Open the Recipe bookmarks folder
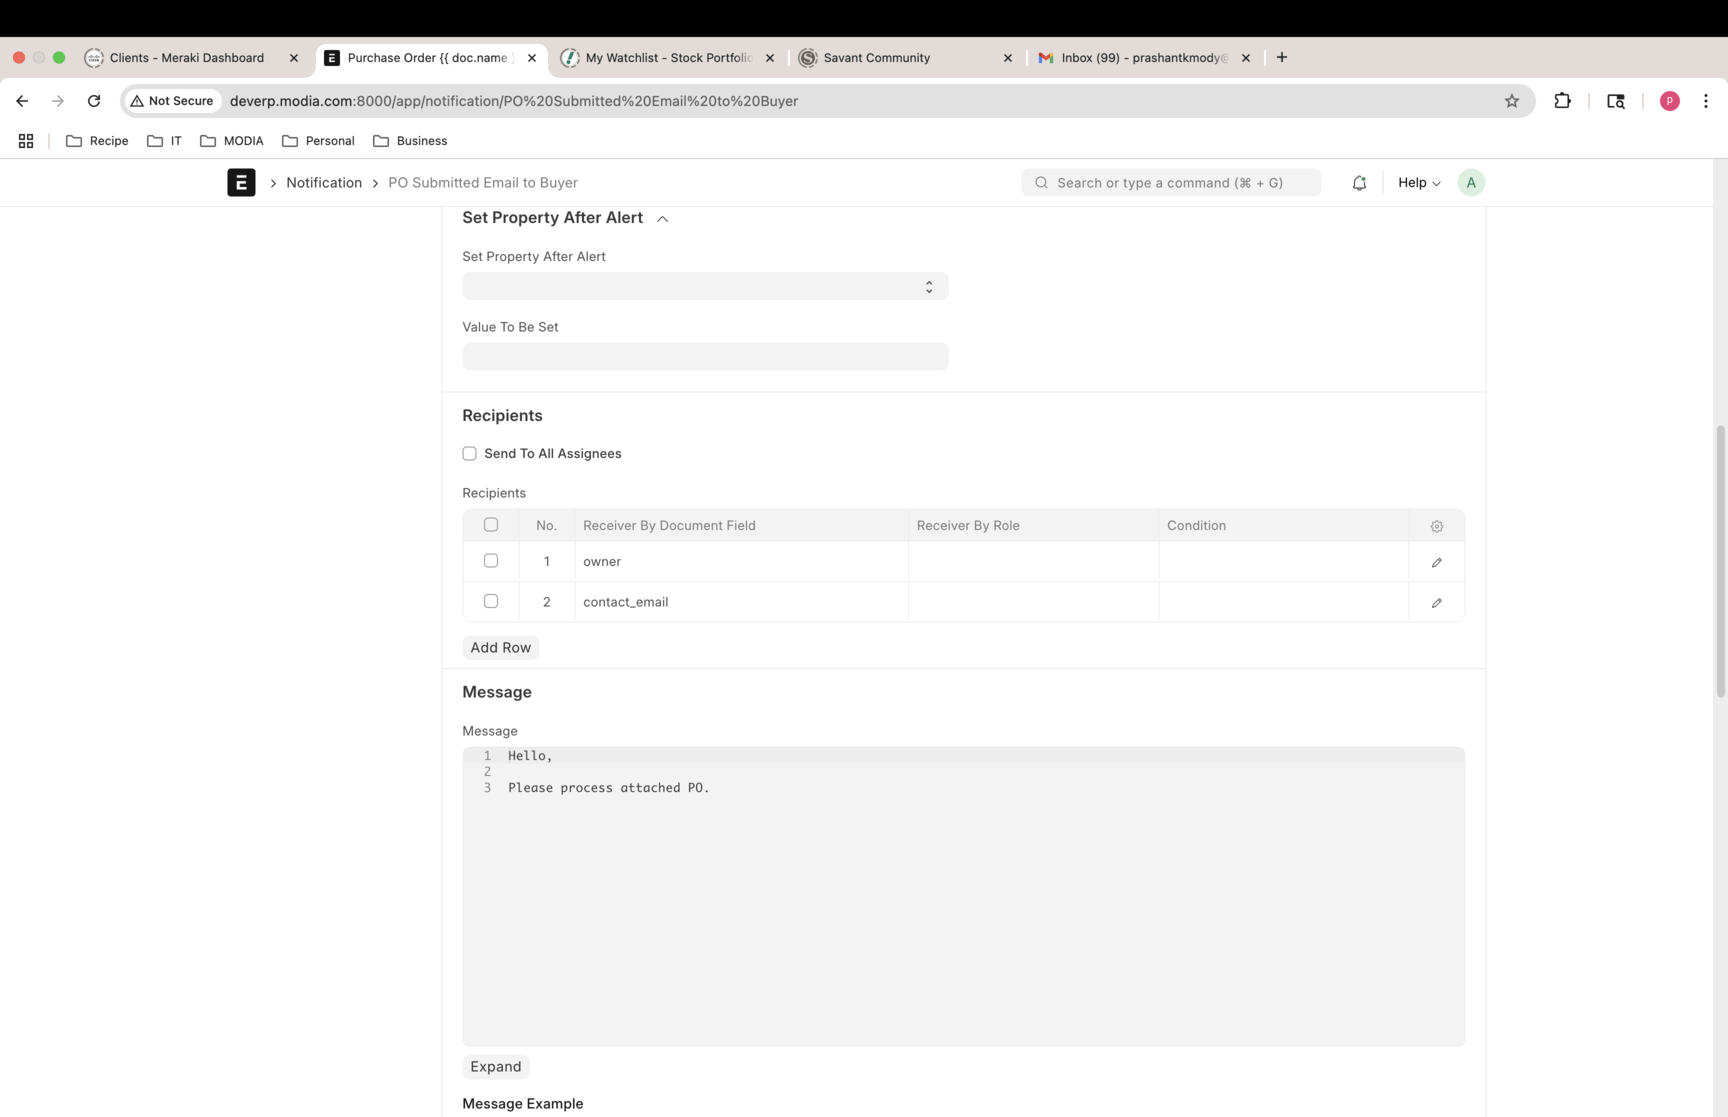Image resolution: width=1728 pixels, height=1117 pixels. click(x=97, y=141)
